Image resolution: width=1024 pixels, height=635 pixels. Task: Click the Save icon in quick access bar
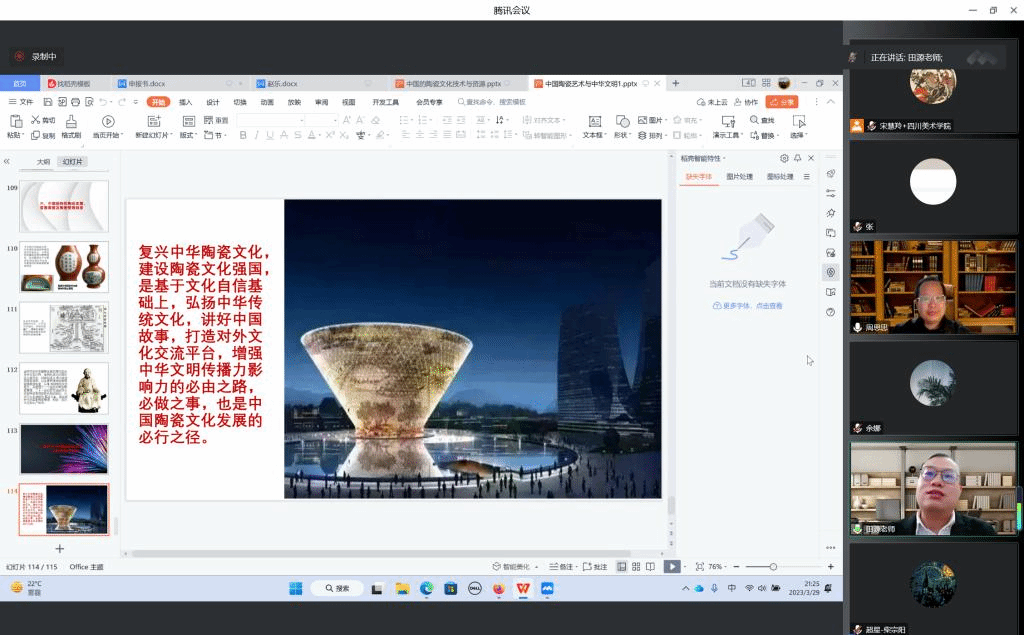48,102
